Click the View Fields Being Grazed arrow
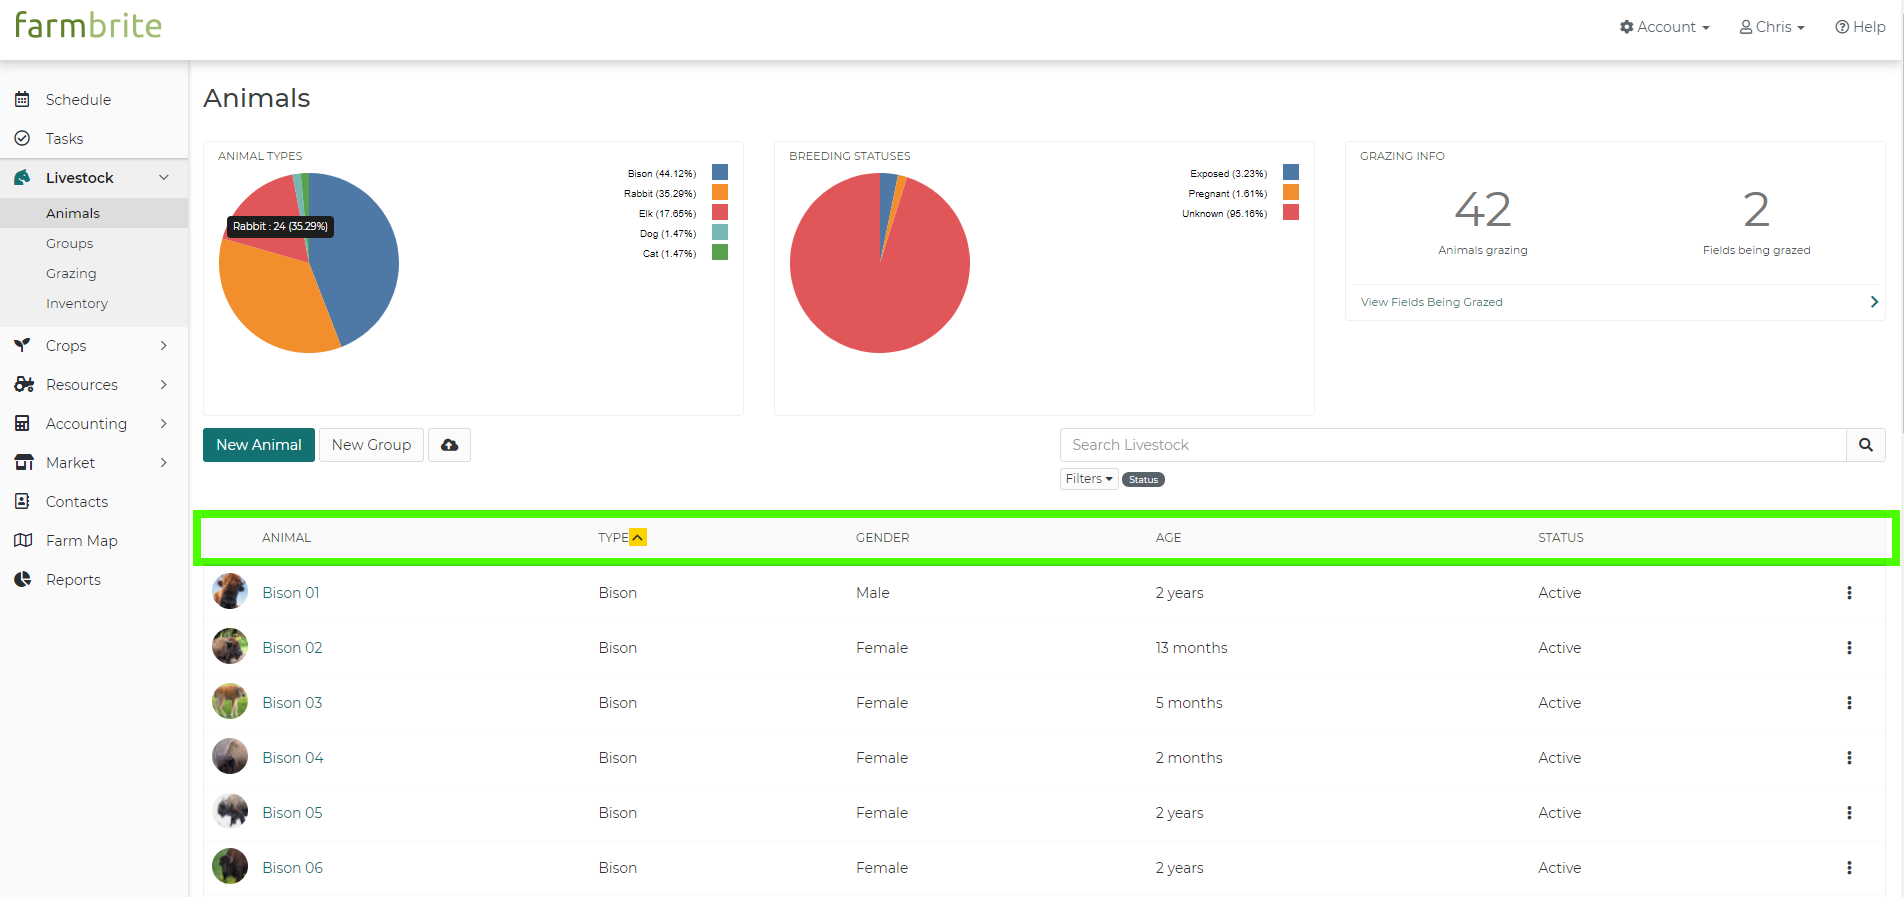The height and width of the screenshot is (897, 1904). click(x=1874, y=302)
